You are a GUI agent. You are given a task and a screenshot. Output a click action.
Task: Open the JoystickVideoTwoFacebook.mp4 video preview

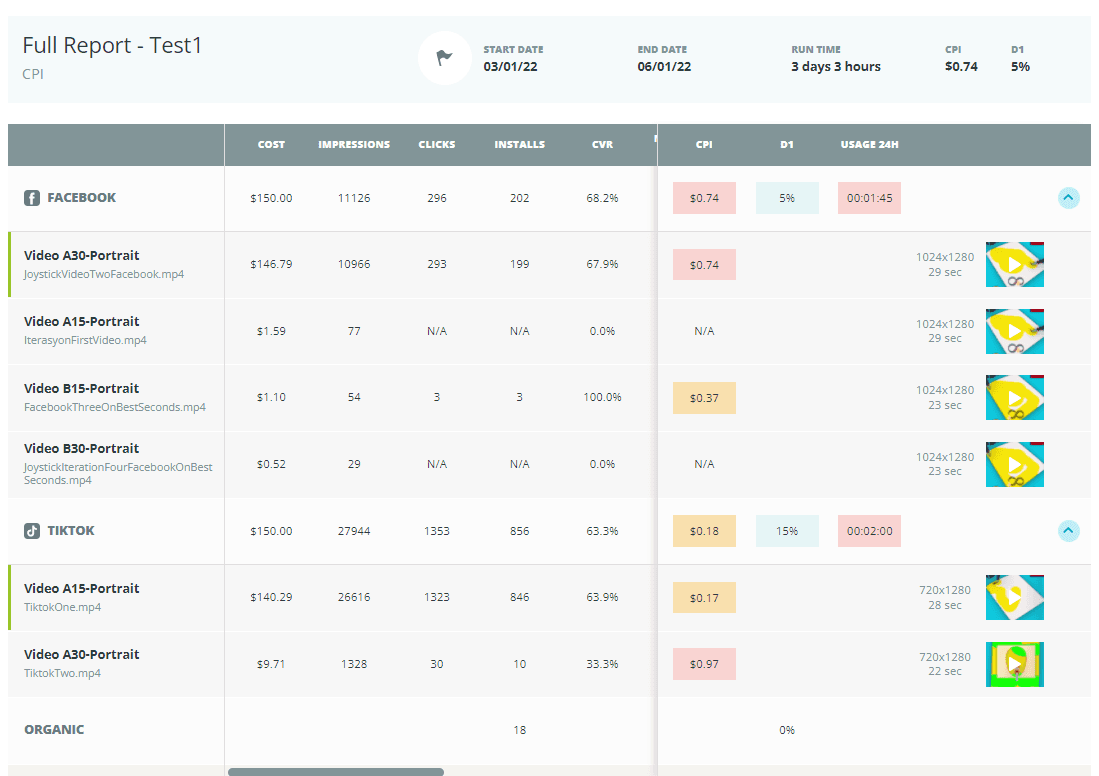(1014, 264)
